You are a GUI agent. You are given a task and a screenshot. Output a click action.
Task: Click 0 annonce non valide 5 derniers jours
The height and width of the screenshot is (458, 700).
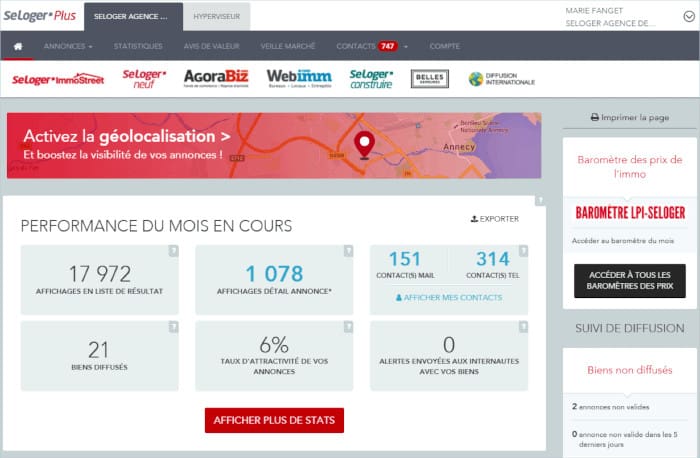coord(625,439)
